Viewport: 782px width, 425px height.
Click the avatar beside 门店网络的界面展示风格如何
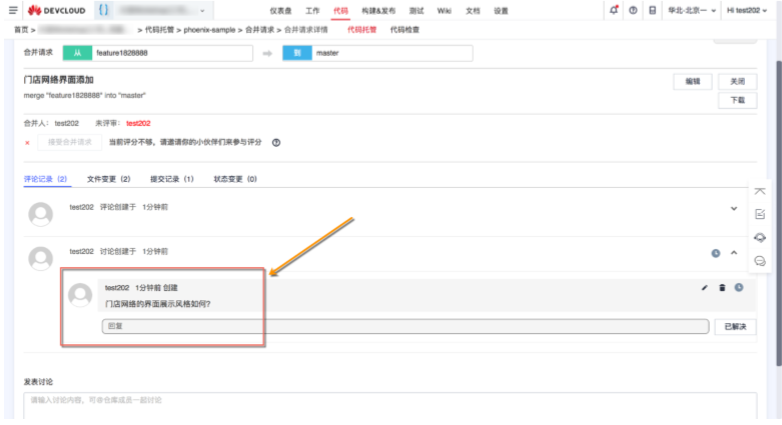(x=80, y=295)
